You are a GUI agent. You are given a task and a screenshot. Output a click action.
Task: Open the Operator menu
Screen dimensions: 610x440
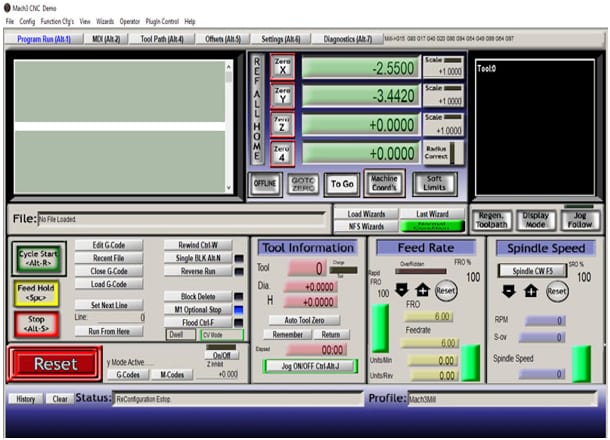click(x=130, y=21)
